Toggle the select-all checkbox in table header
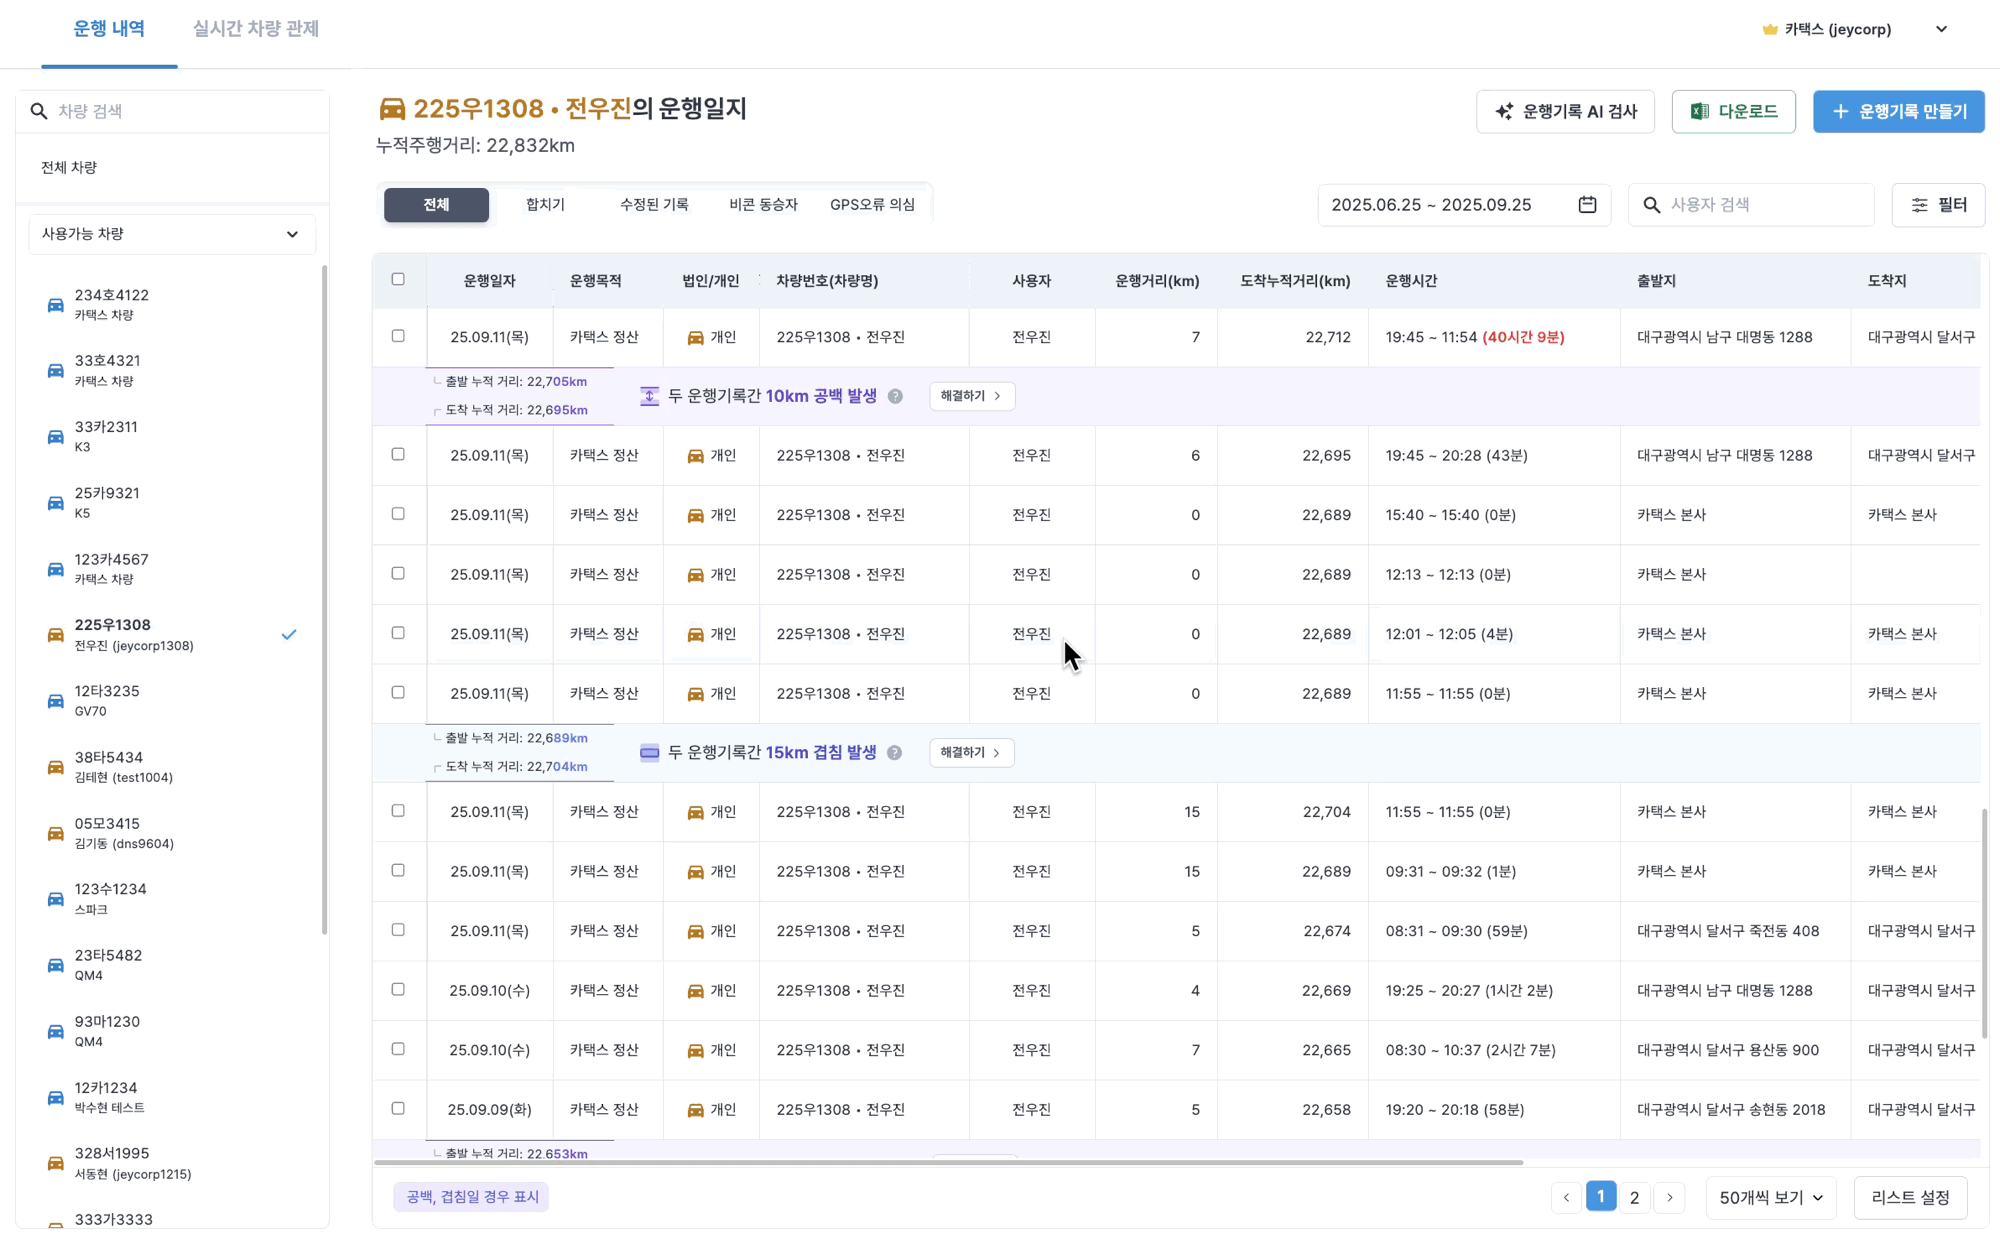The height and width of the screenshot is (1250, 2000). coord(398,279)
